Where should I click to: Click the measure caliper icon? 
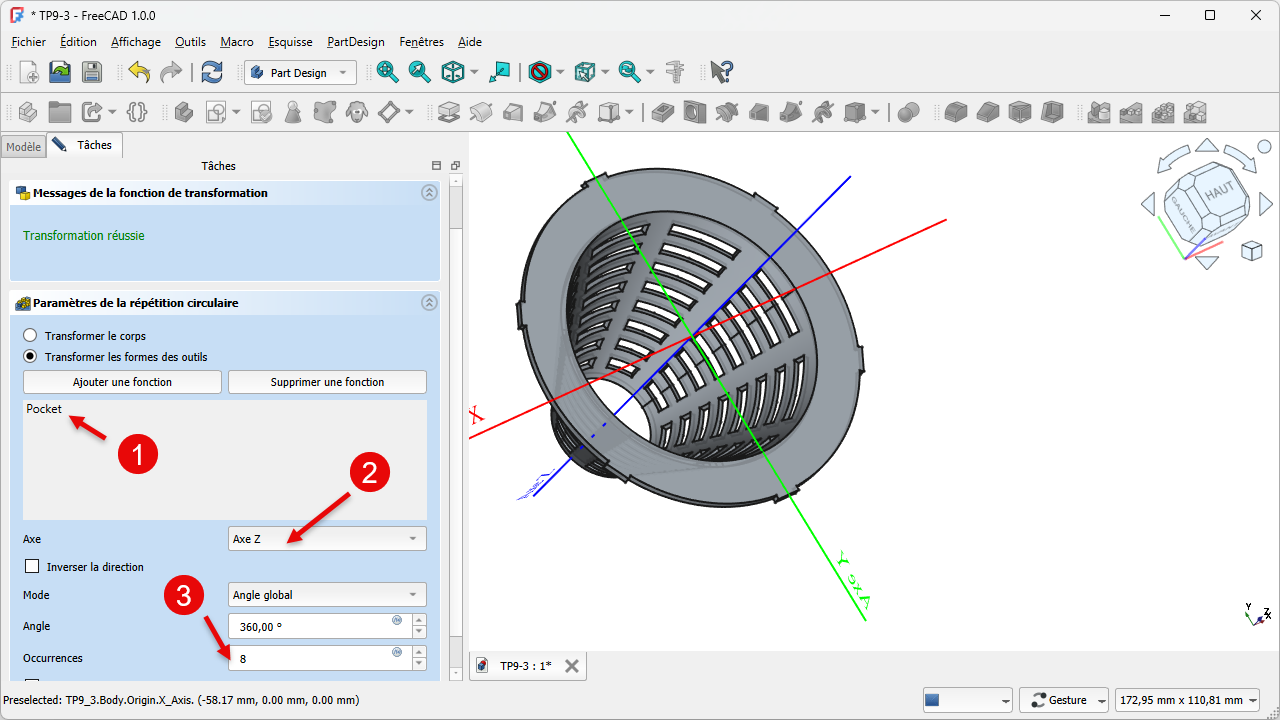pyautogui.click(x=677, y=72)
